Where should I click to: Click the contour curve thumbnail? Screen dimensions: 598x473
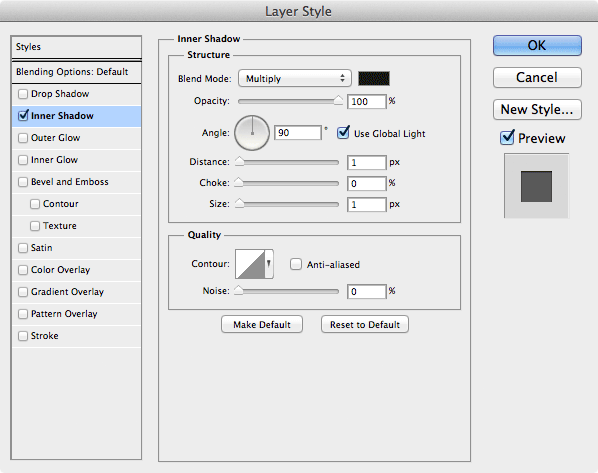250,264
